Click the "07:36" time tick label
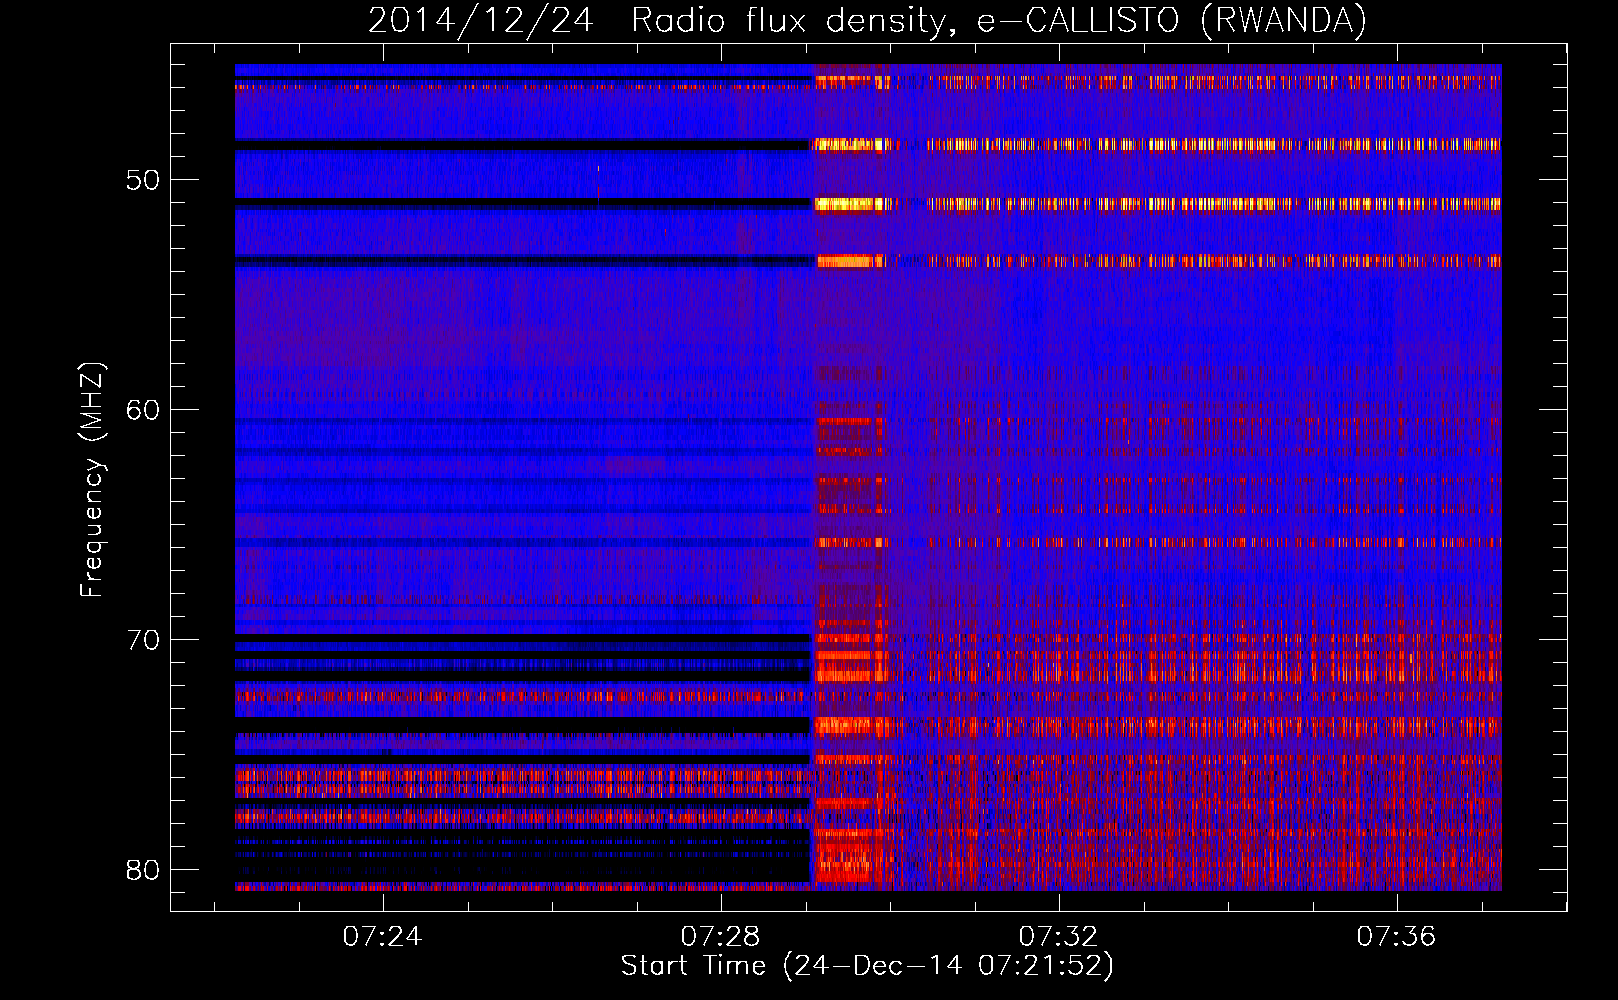Viewport: 1618px width, 1000px height. pos(1397,936)
